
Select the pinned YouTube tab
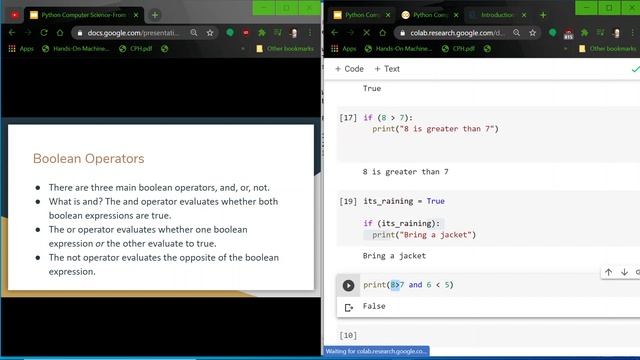pyautogui.click(x=15, y=15)
